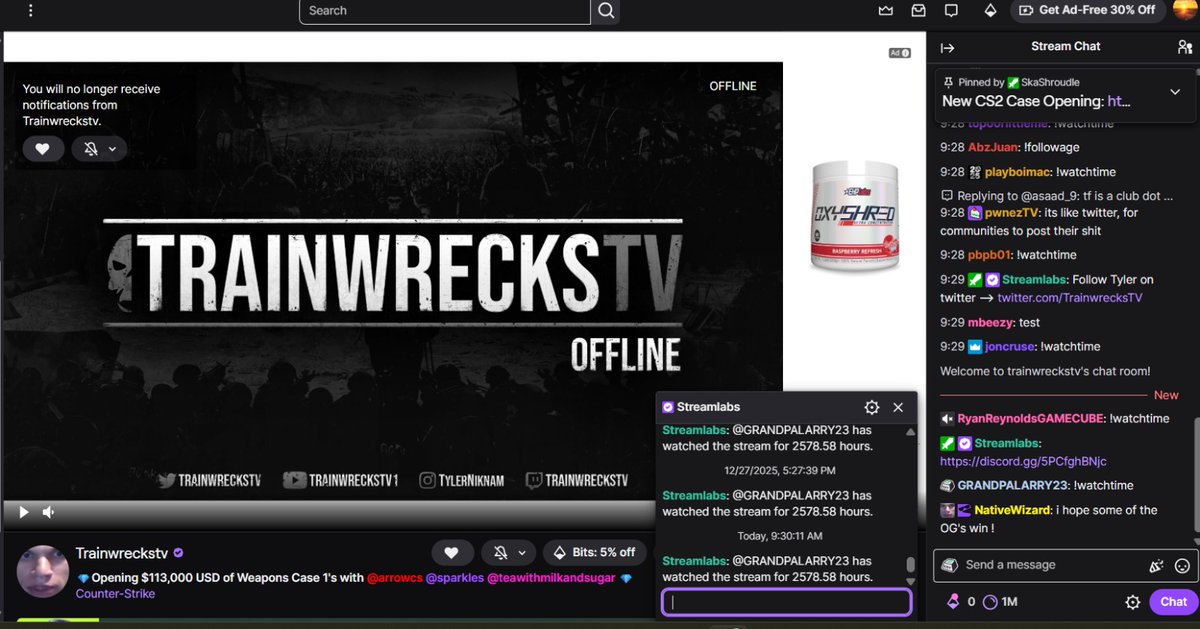Open the Counter-Strike category link
The height and width of the screenshot is (629, 1200).
point(115,594)
